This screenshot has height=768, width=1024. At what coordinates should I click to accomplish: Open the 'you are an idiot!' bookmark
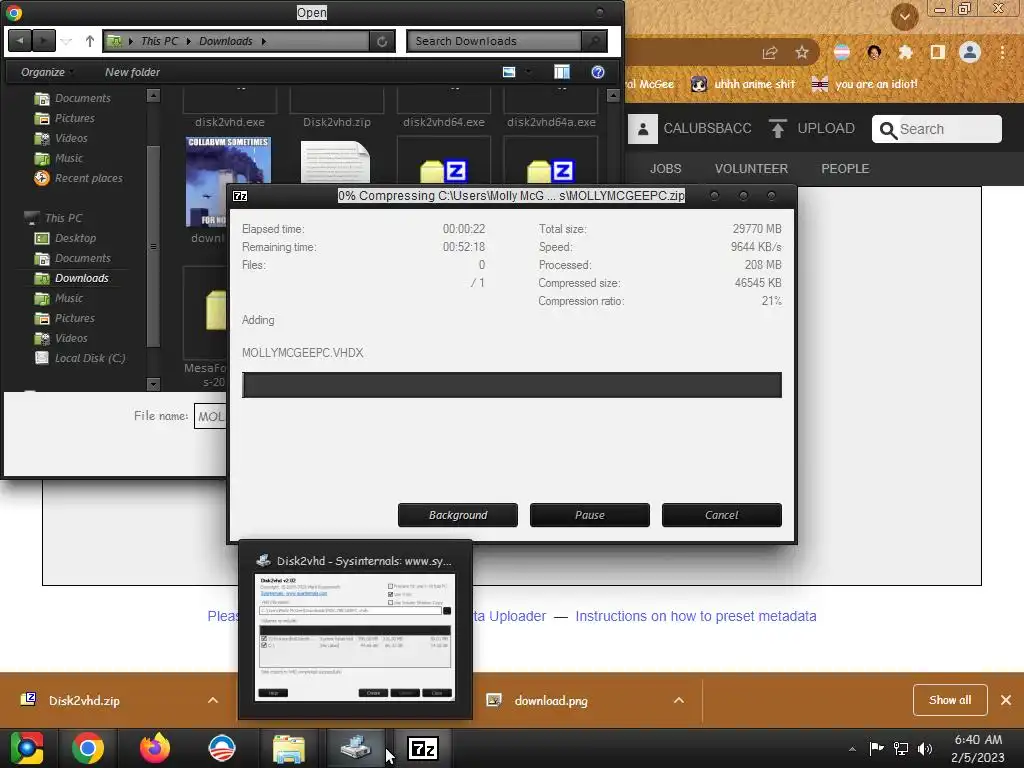[865, 84]
